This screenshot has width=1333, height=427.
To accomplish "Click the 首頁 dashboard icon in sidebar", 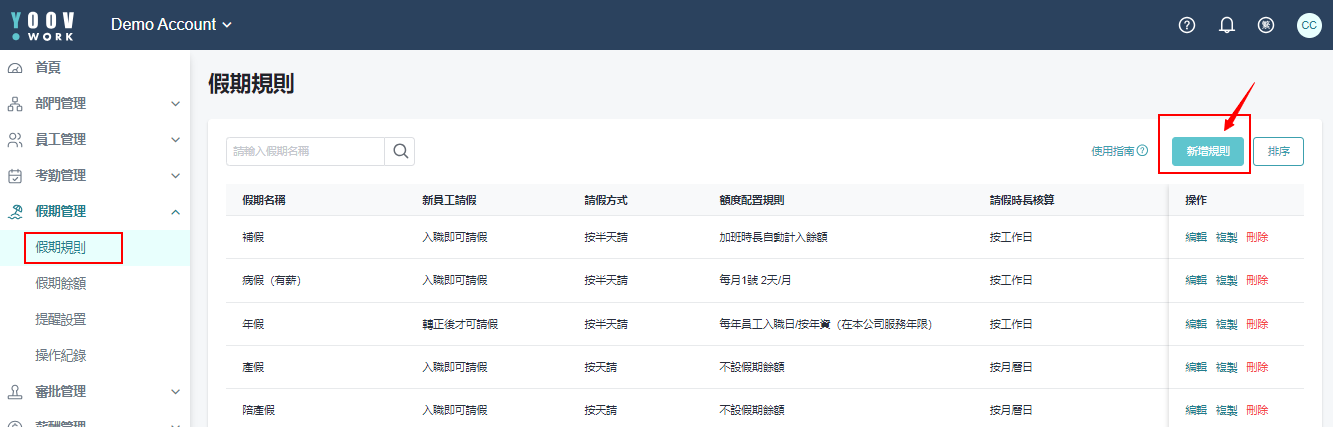I will [x=15, y=68].
